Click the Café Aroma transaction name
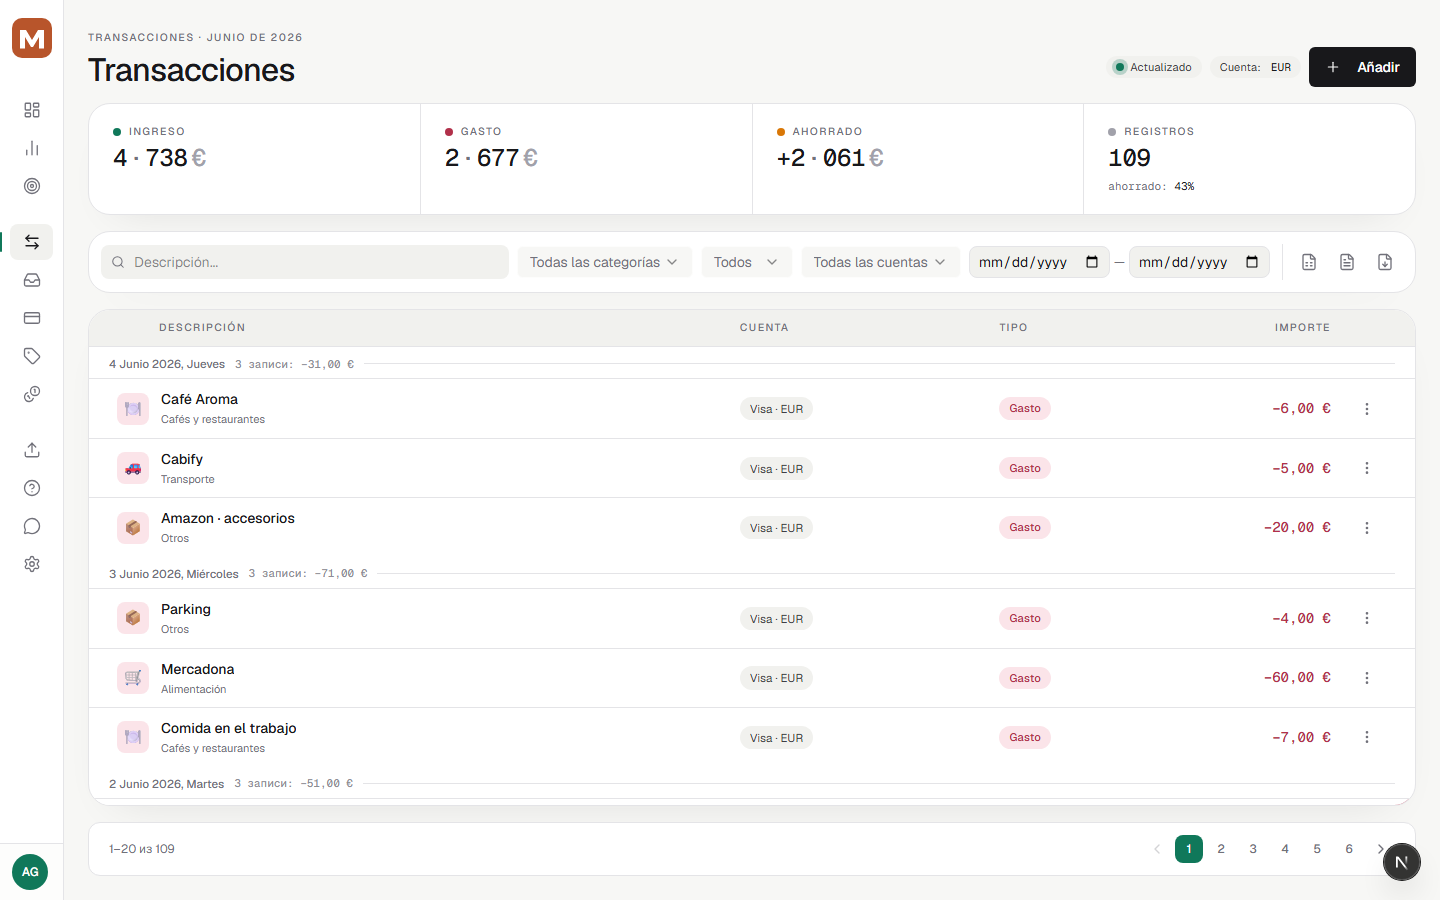The height and width of the screenshot is (900, 1440). pyautogui.click(x=199, y=399)
